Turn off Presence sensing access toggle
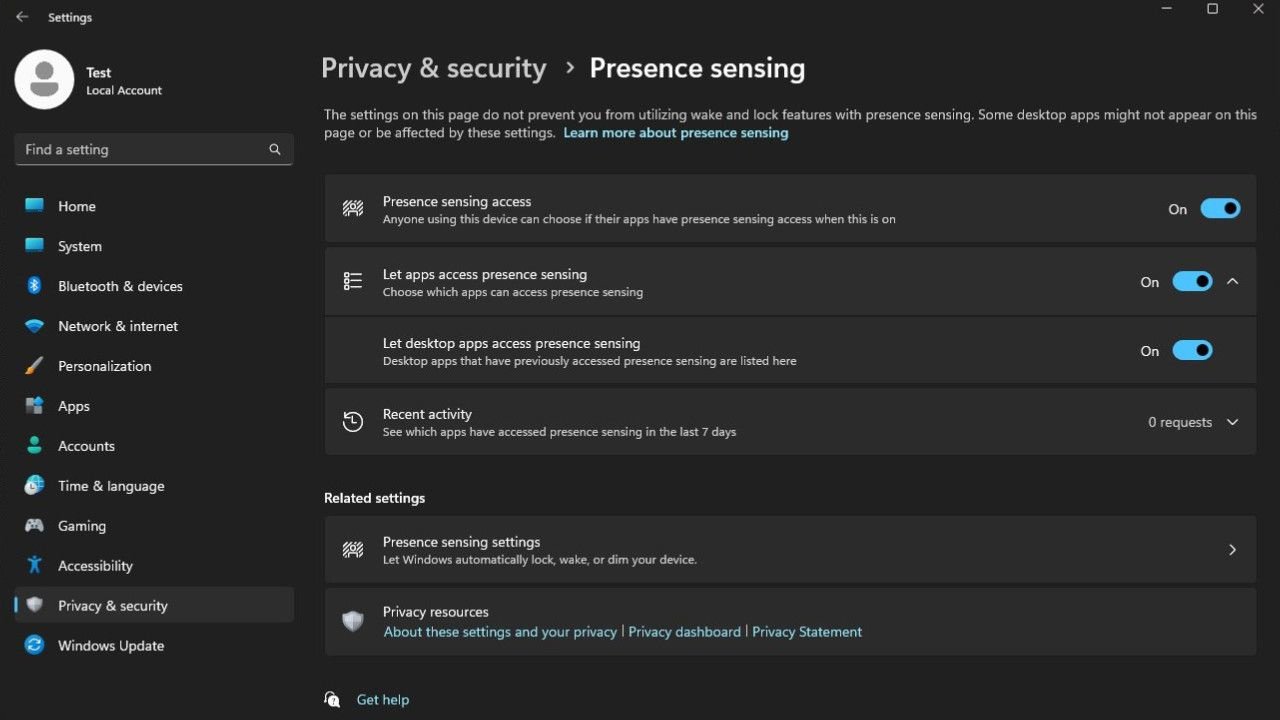The width and height of the screenshot is (1280, 720). coord(1220,209)
